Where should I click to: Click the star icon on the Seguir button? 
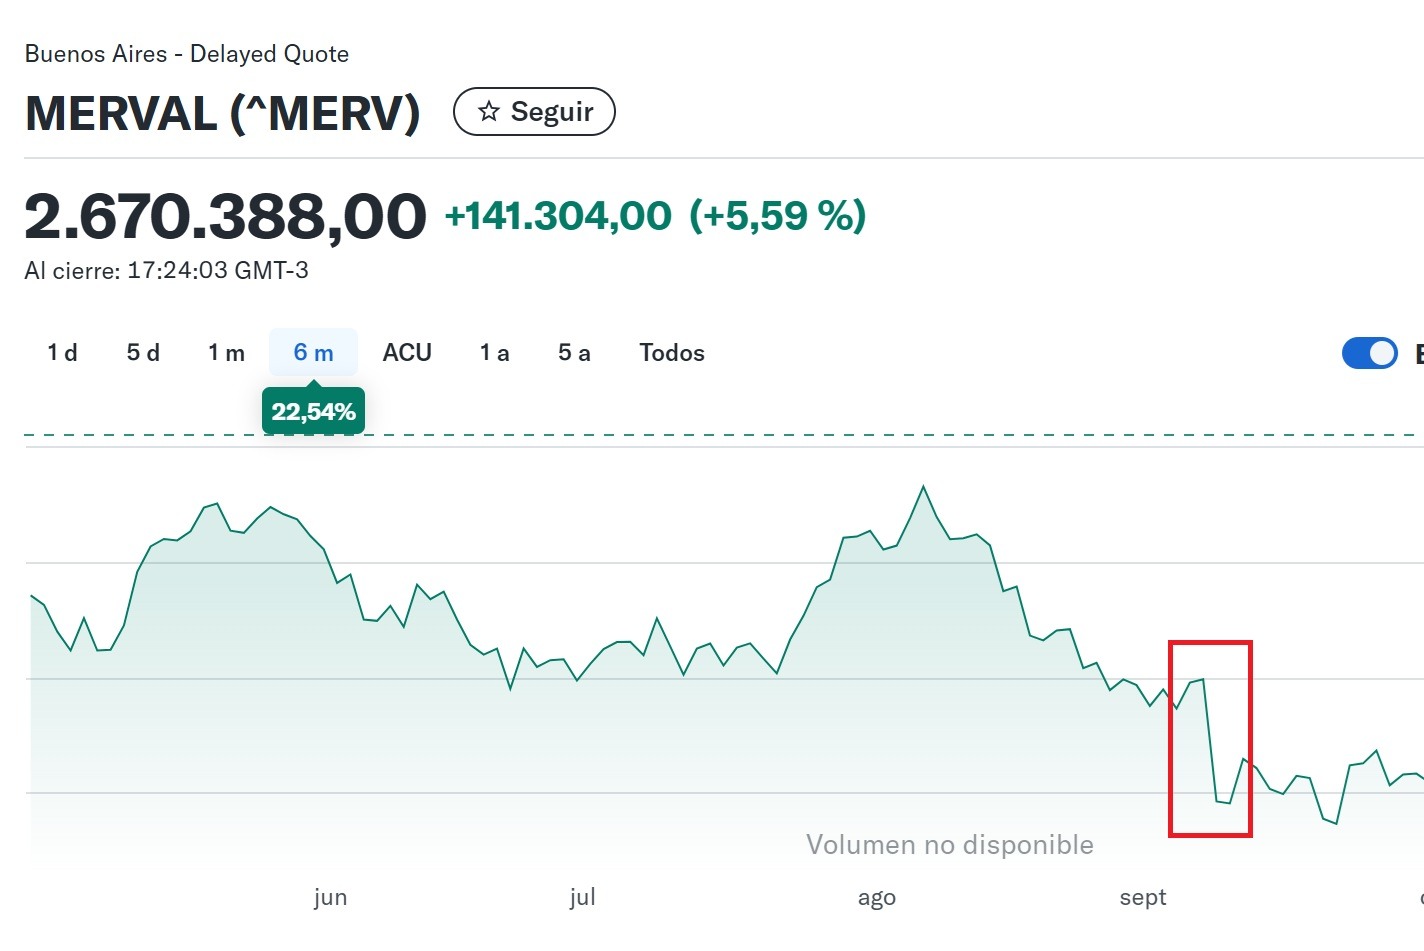489,111
